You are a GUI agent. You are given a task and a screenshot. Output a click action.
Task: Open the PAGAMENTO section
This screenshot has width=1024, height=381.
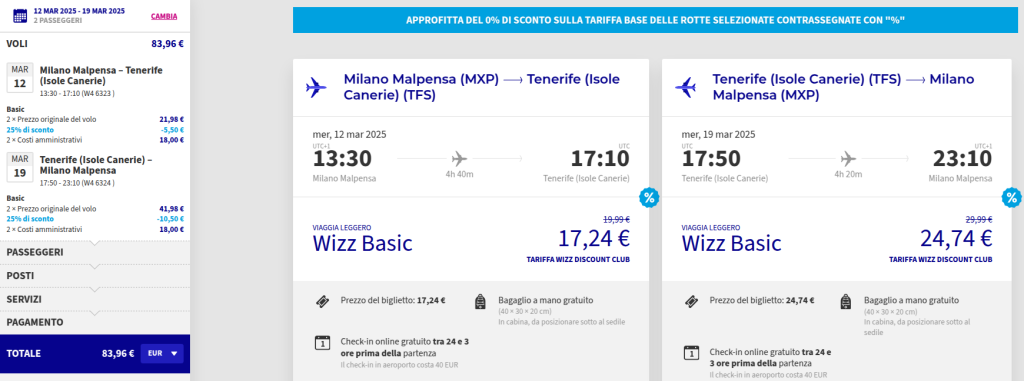click(95, 323)
